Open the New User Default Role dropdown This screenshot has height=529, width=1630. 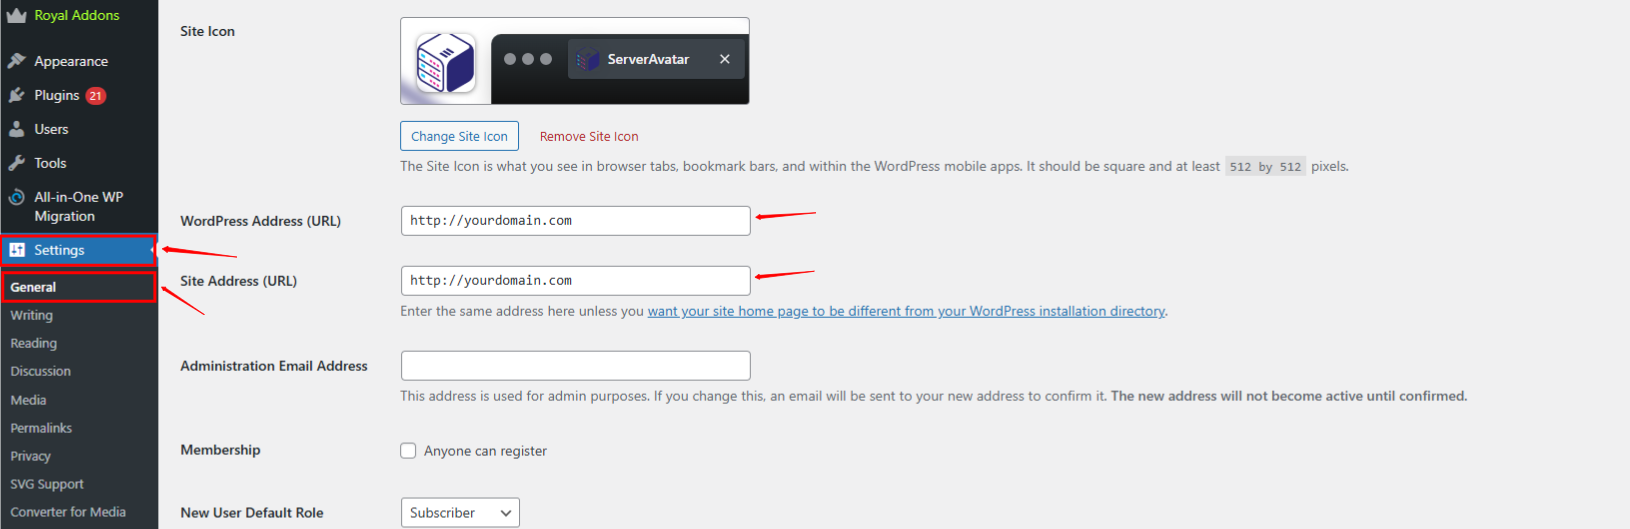coord(460,513)
